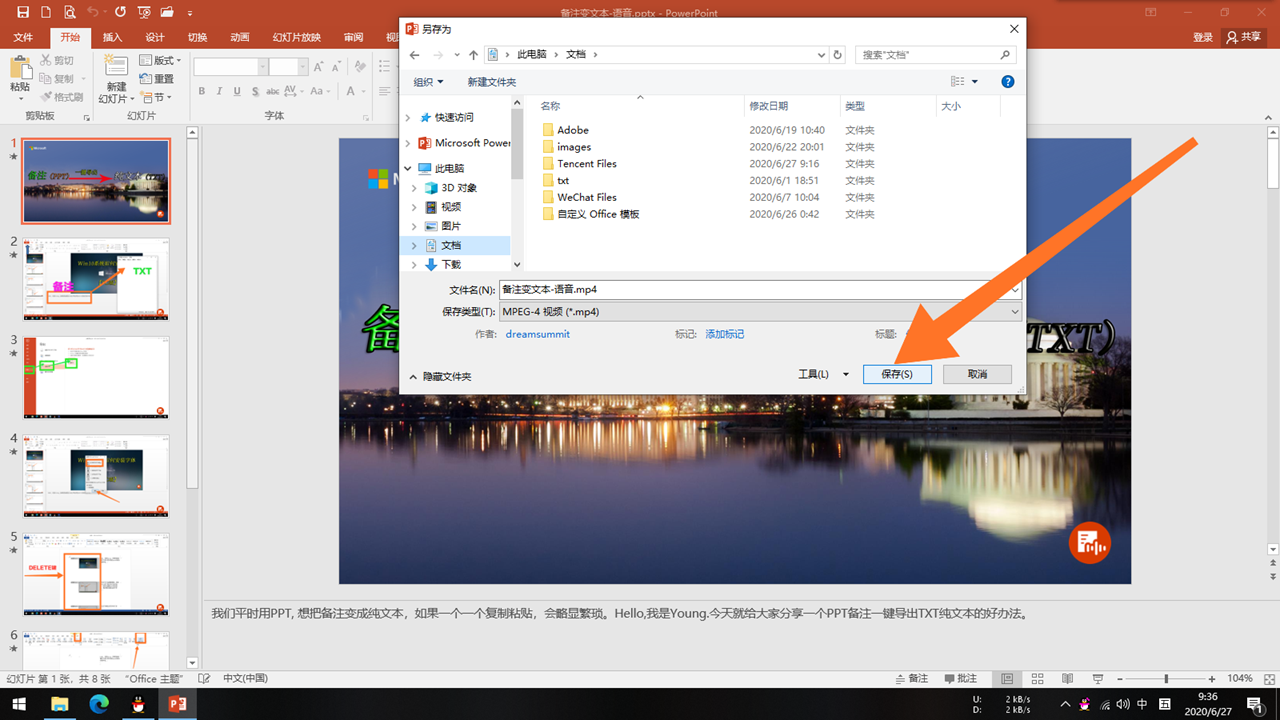Click the 添加标记 tag link
This screenshot has width=1280, height=720.
point(724,334)
